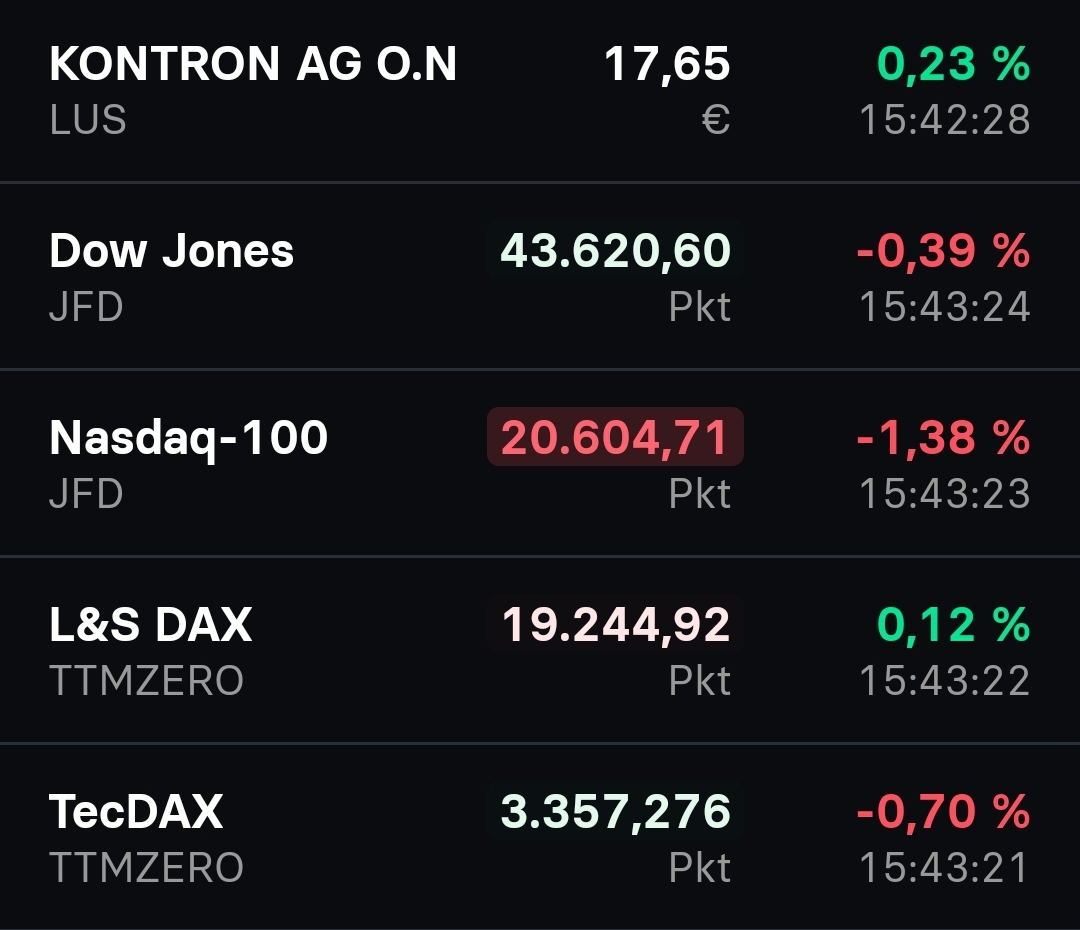The image size is (1080, 930).
Task: Click the LUS exchange label under Kontron
Action: pyautogui.click(x=88, y=121)
